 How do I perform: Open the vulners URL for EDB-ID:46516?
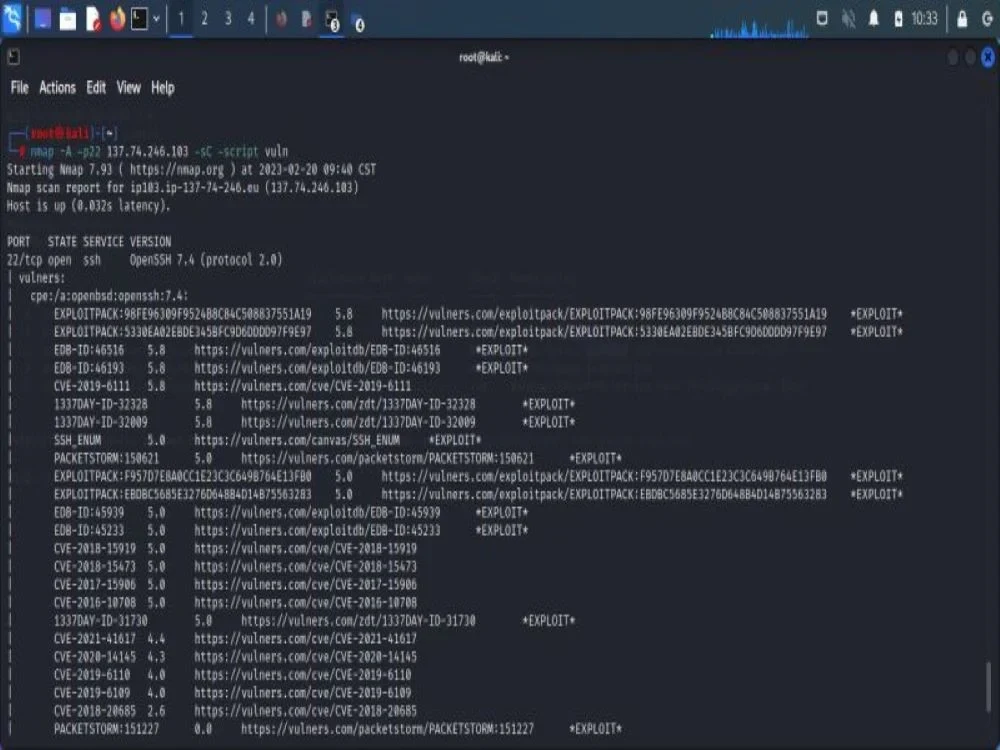pyautogui.click(x=317, y=350)
